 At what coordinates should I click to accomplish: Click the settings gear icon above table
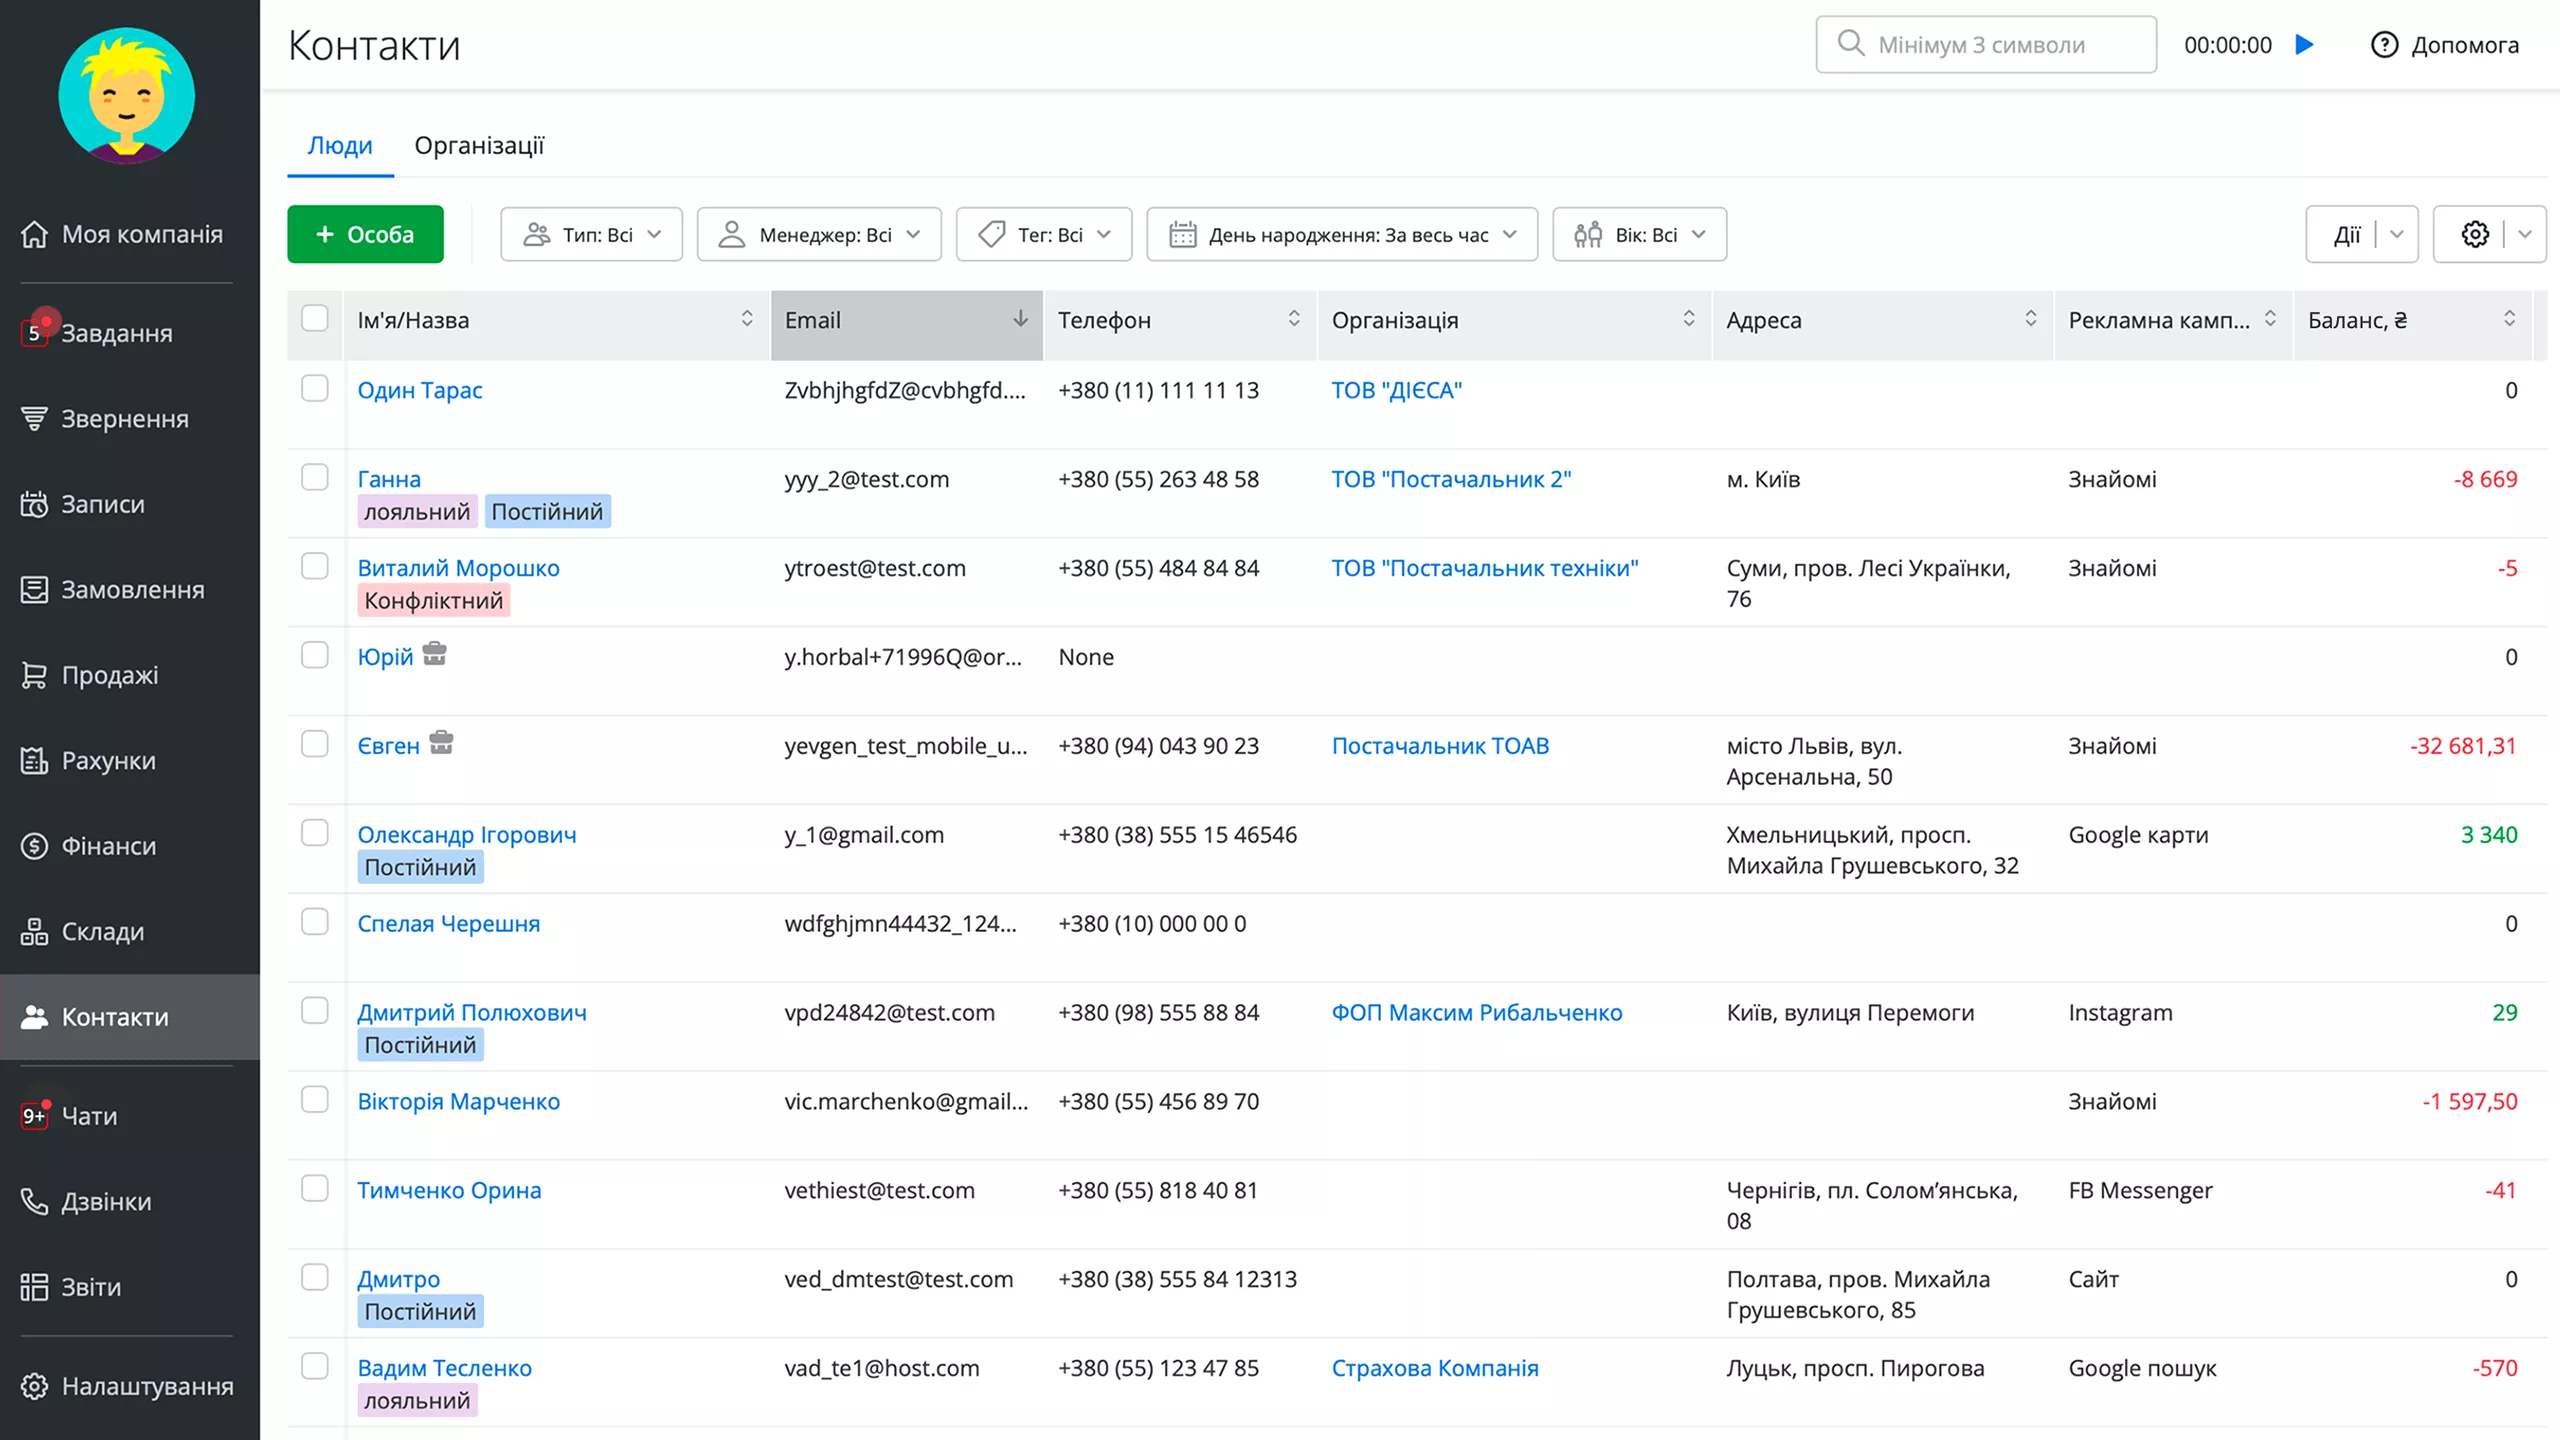click(x=2474, y=234)
